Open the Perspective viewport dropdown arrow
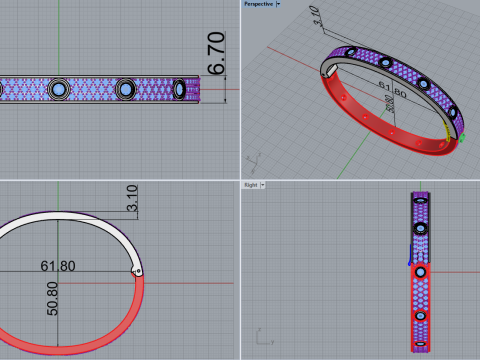Image resolution: width=480 pixels, height=360 pixels. tap(278, 4)
